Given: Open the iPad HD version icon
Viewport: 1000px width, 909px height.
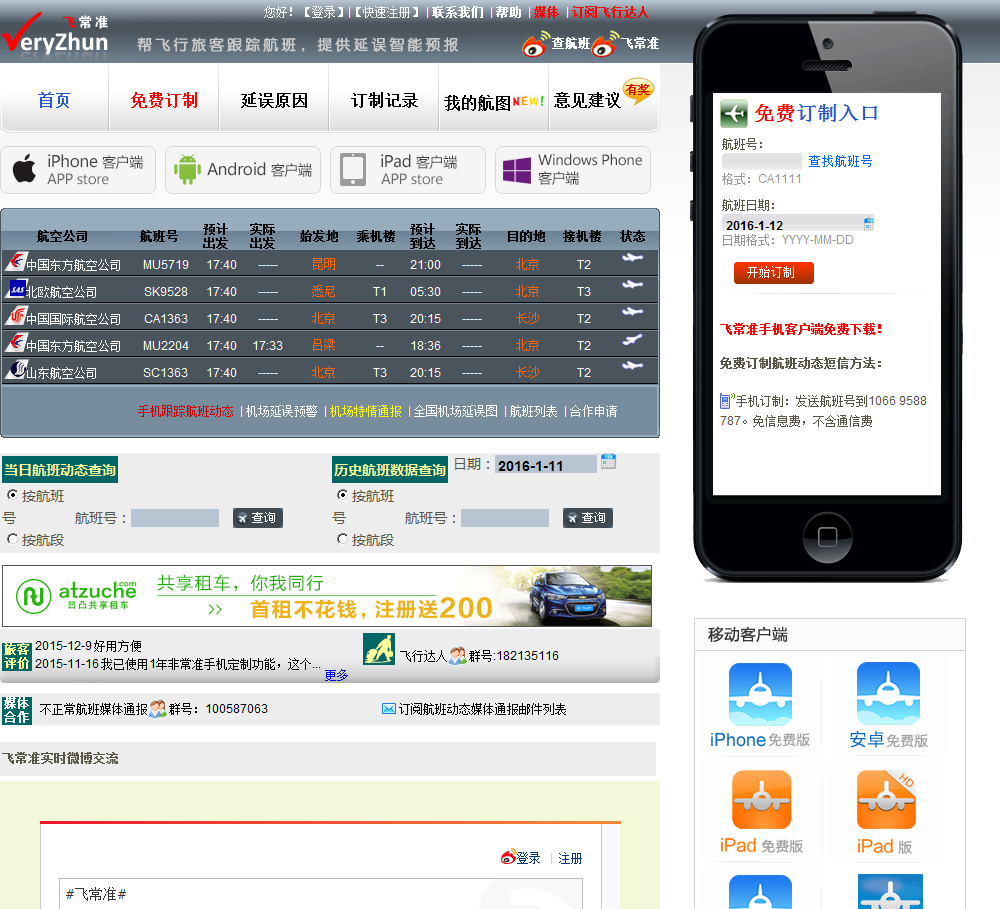Looking at the screenshot, I should (888, 800).
